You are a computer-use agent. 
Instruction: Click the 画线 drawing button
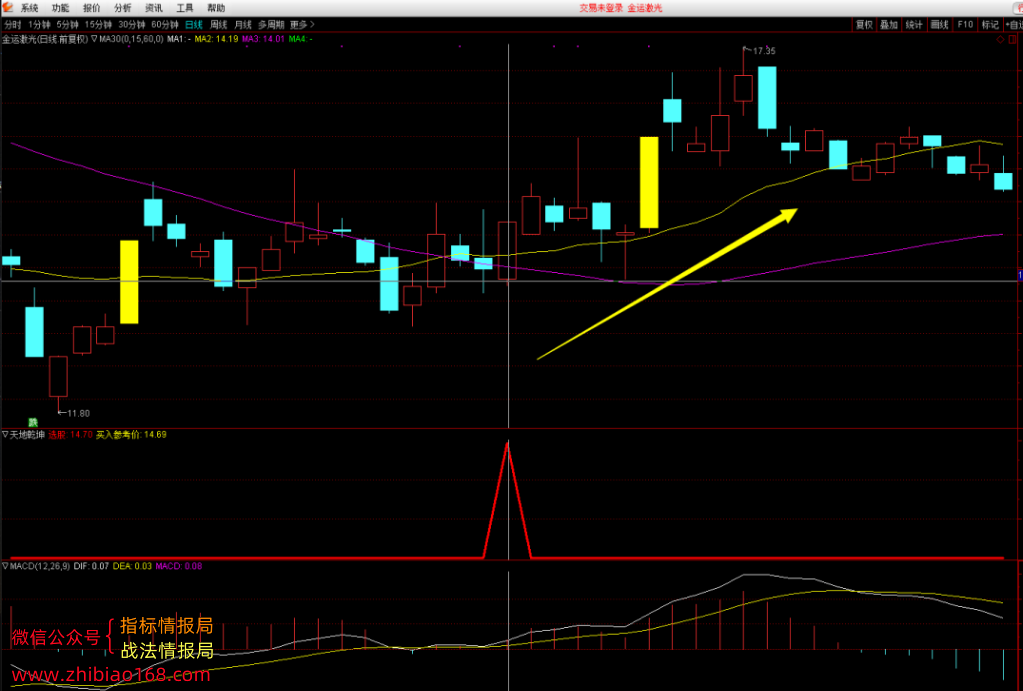(939, 25)
